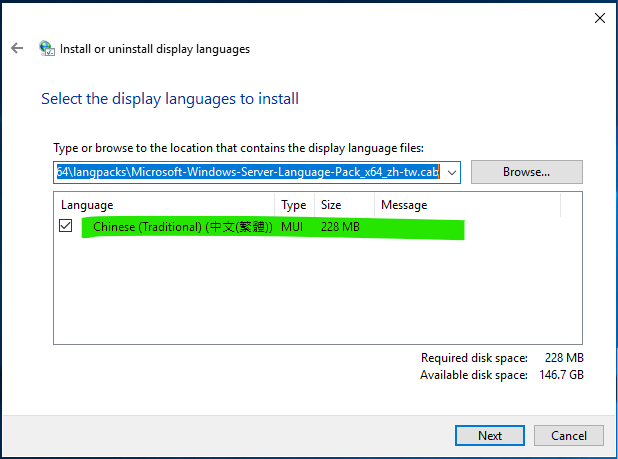The height and width of the screenshot is (459, 618).
Task: Proceed with the Next button
Action: [490, 435]
